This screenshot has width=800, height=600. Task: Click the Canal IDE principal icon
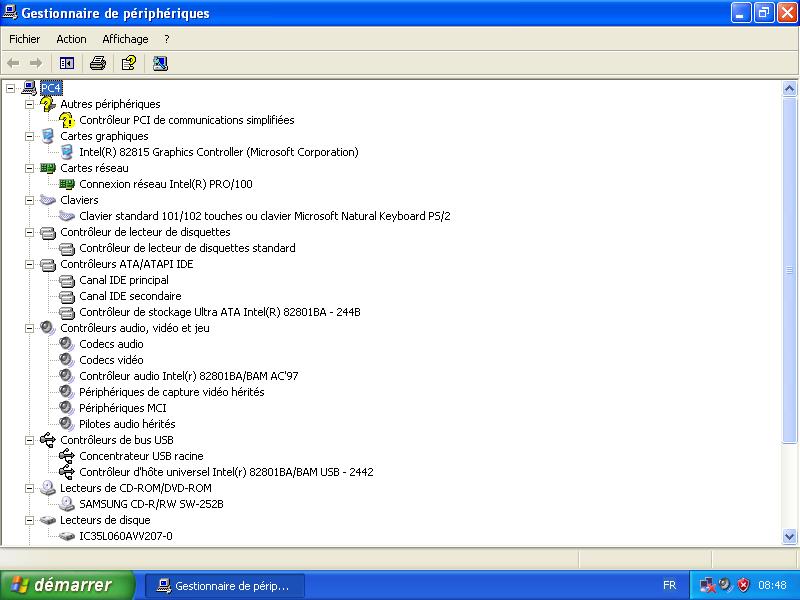pos(67,280)
